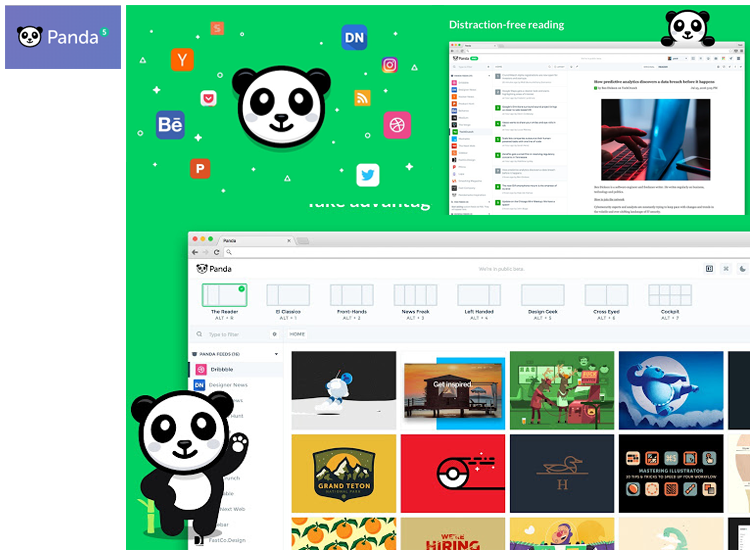Click the small orange S icon
750x550 pixels.
pyautogui.click(x=217, y=28)
